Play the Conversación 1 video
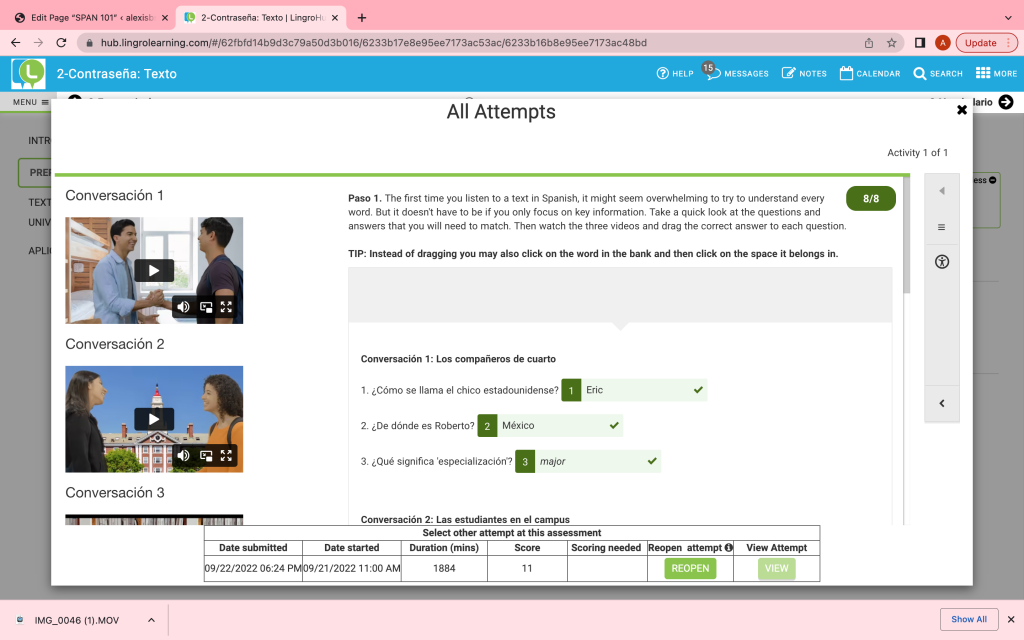 pyautogui.click(x=154, y=270)
